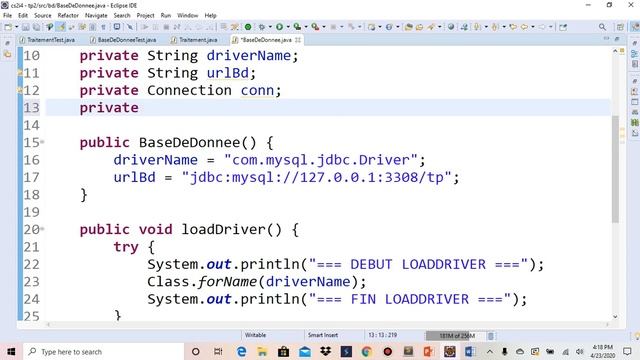Click the Search flashlight toolbar icon
Image resolution: width=640 pixels, height=360 pixels.
[431, 27]
